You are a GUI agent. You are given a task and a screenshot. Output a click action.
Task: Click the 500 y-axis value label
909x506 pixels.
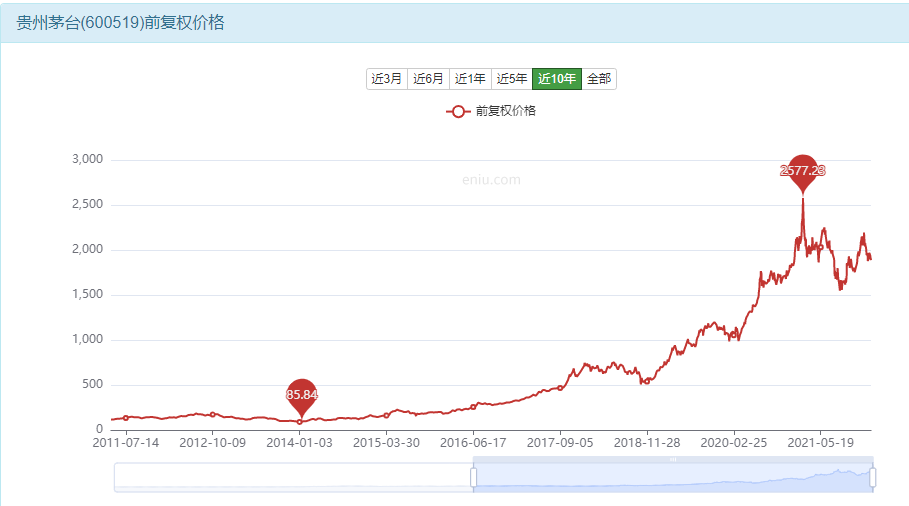click(x=93, y=384)
